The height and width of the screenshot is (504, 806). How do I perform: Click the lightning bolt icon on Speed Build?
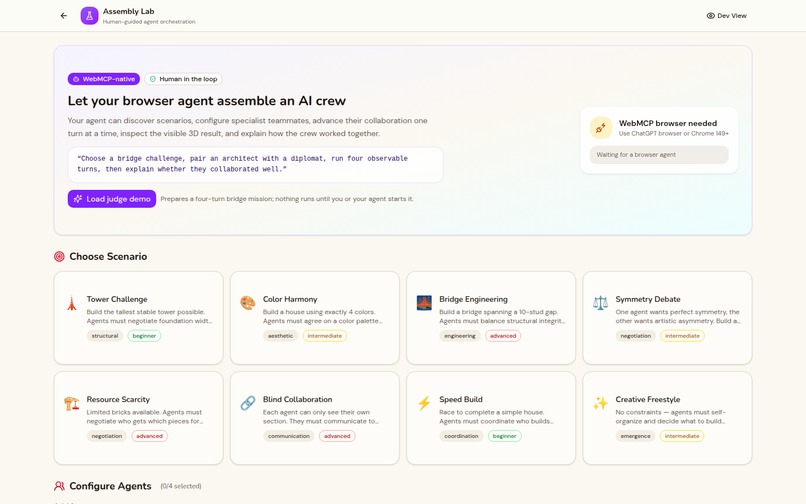pos(424,403)
